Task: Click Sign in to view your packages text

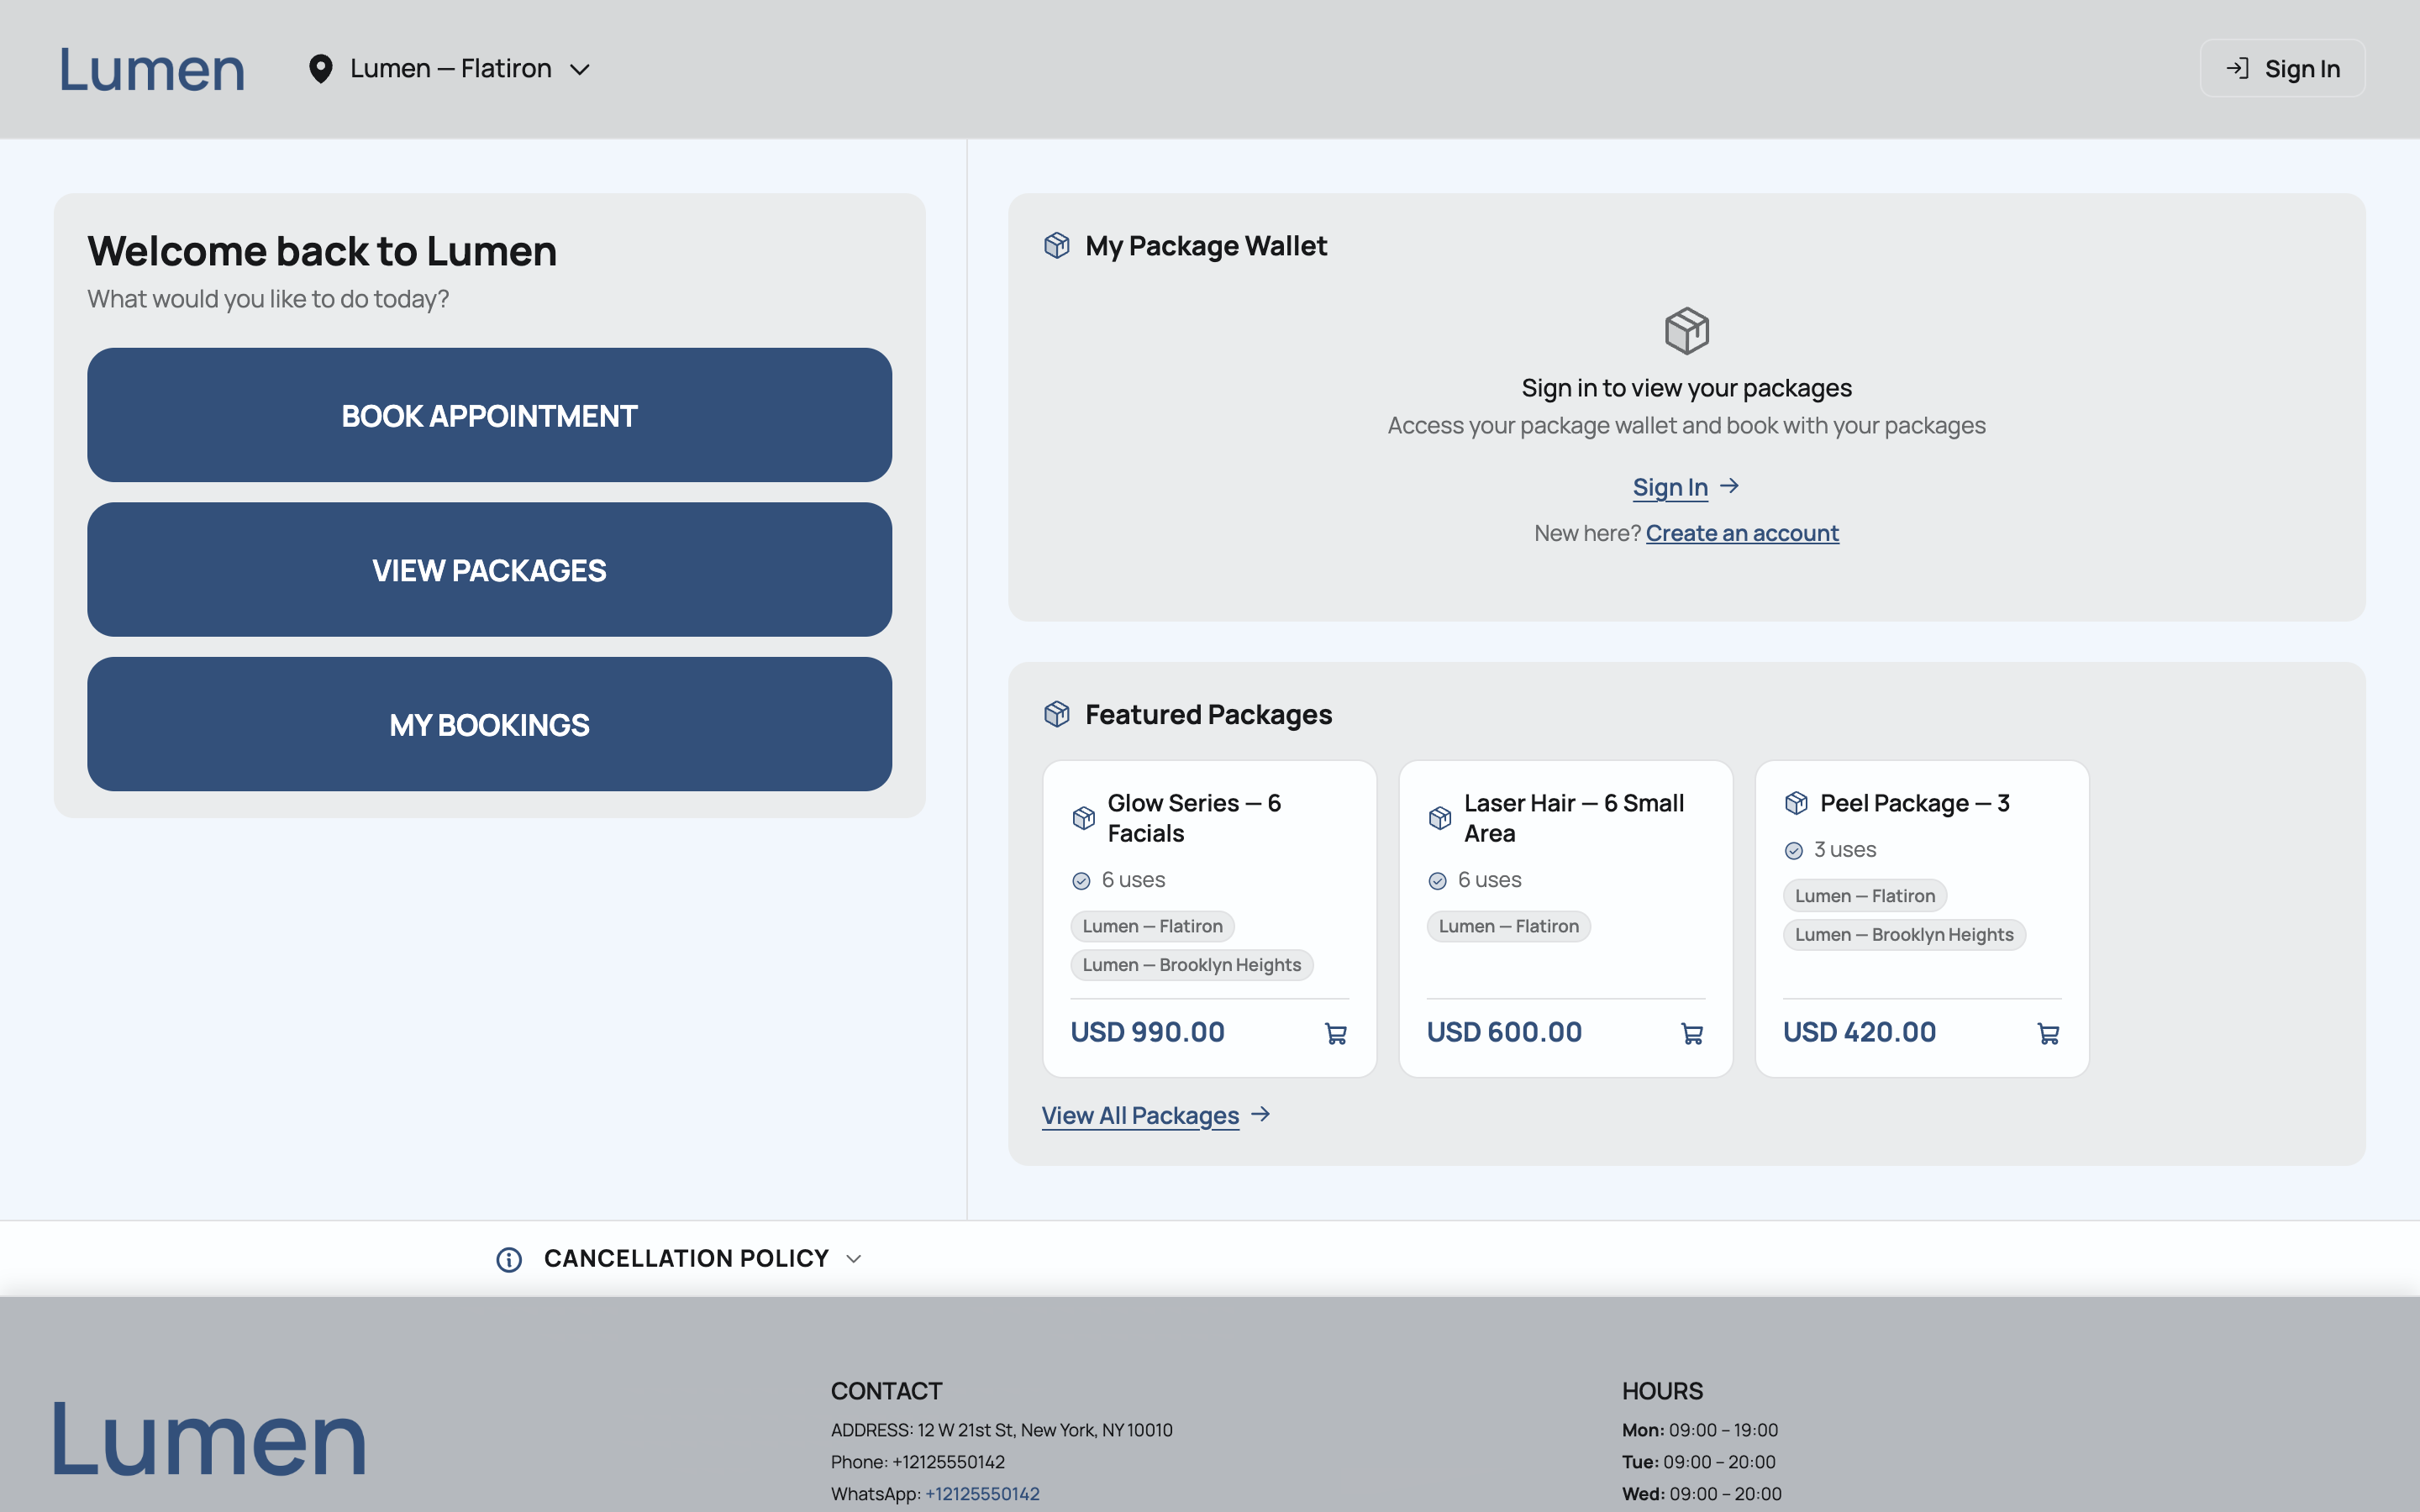Action: [x=1686, y=388]
